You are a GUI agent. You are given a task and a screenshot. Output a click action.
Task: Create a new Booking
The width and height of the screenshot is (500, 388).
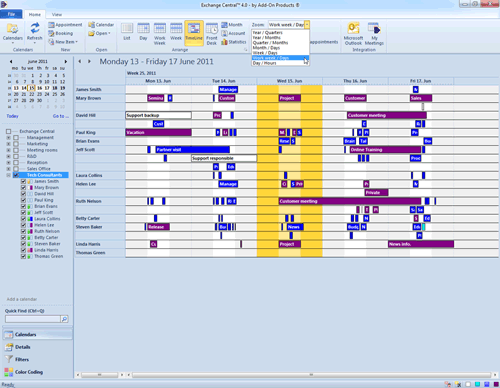click(60, 33)
